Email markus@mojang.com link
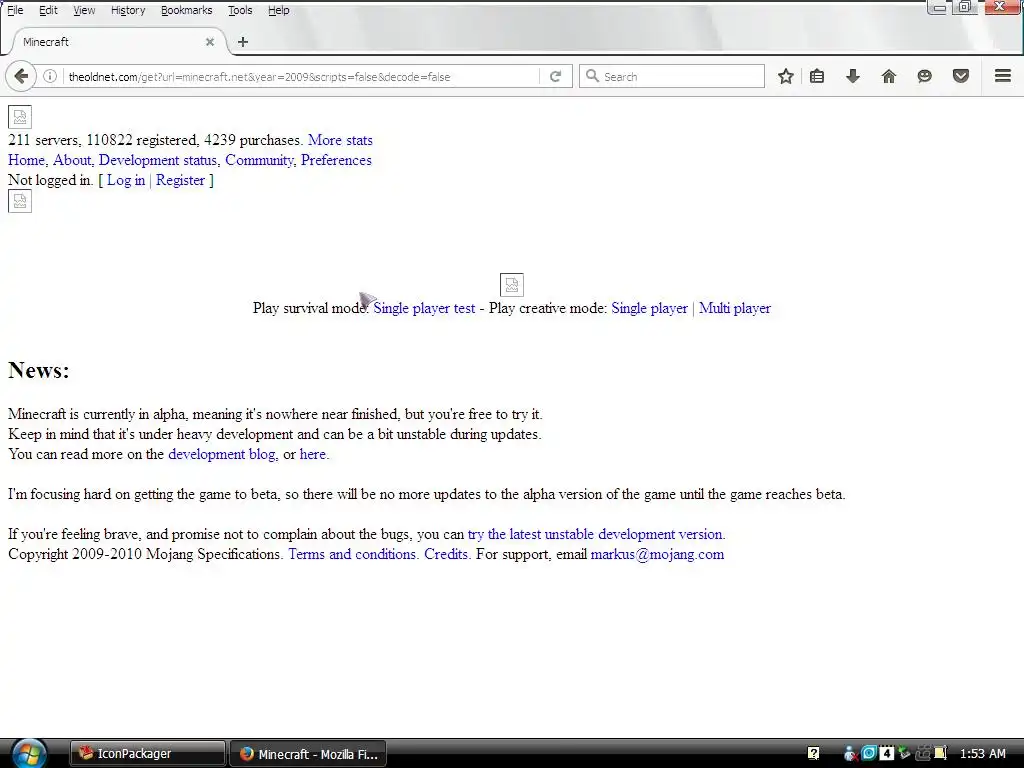Viewport: 1024px width, 768px height. point(658,554)
